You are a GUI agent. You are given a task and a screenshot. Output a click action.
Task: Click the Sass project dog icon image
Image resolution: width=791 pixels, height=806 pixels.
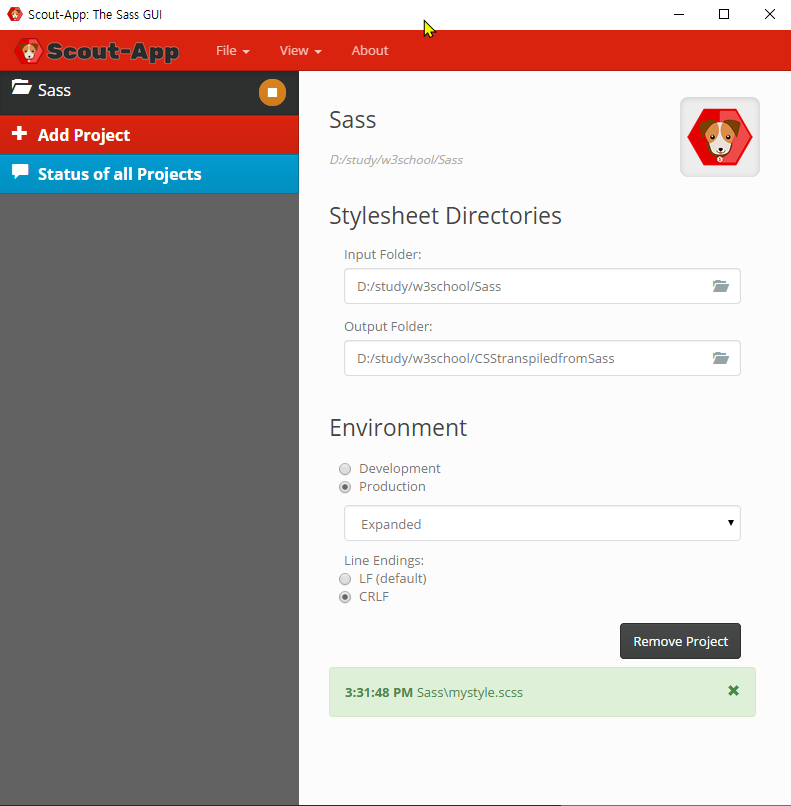click(719, 137)
